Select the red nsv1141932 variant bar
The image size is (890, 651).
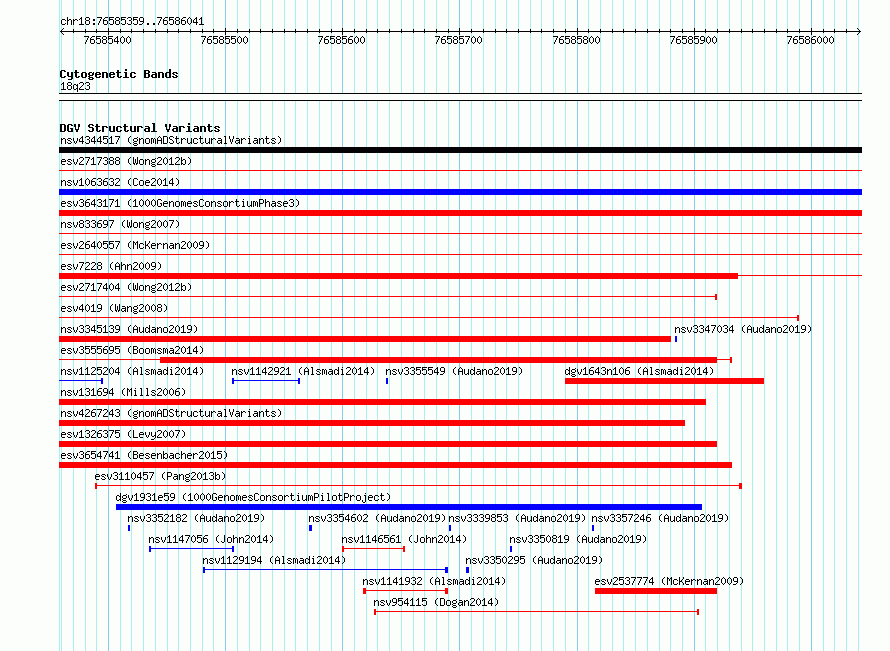[x=406, y=591]
